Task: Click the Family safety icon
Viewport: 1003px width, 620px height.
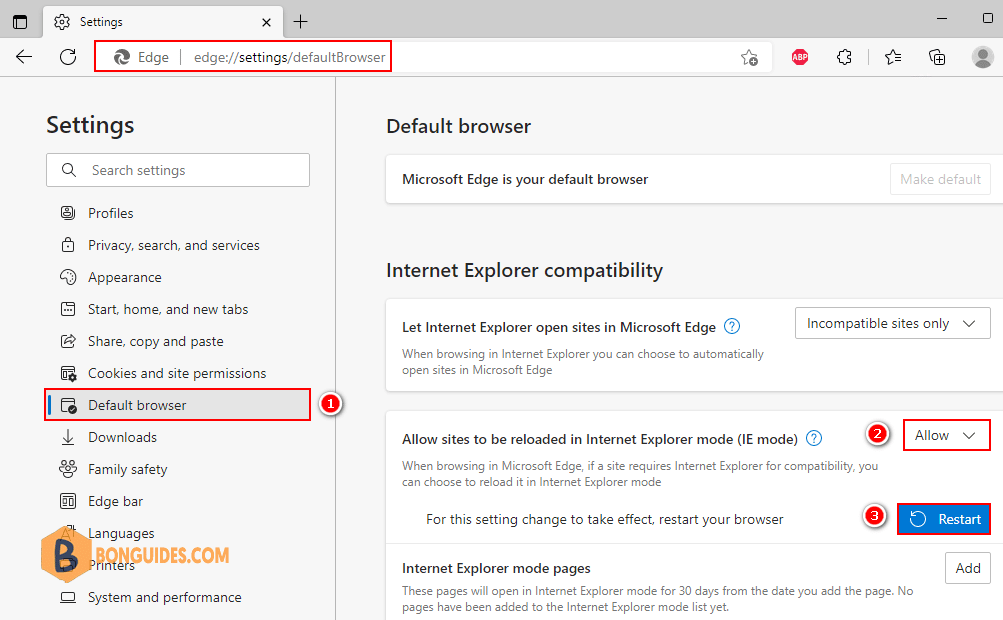Action: click(68, 469)
